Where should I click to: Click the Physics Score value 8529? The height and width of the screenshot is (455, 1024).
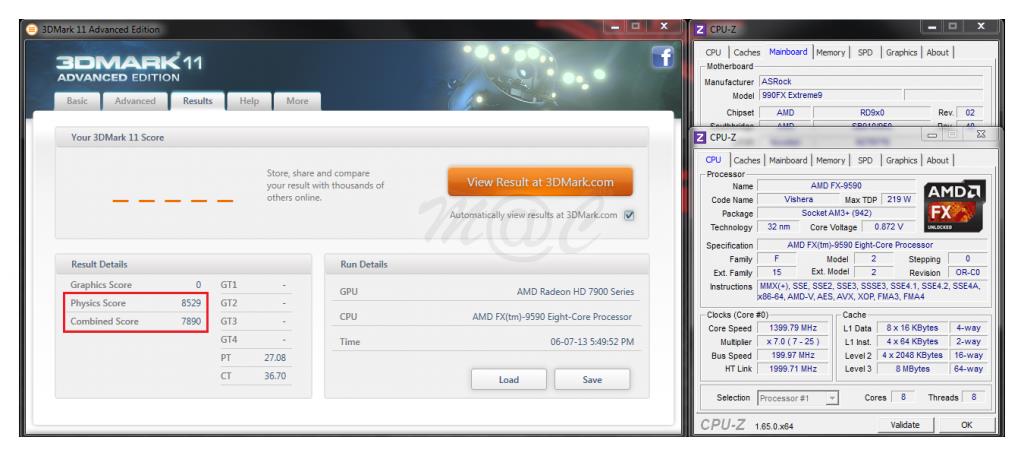pos(191,303)
